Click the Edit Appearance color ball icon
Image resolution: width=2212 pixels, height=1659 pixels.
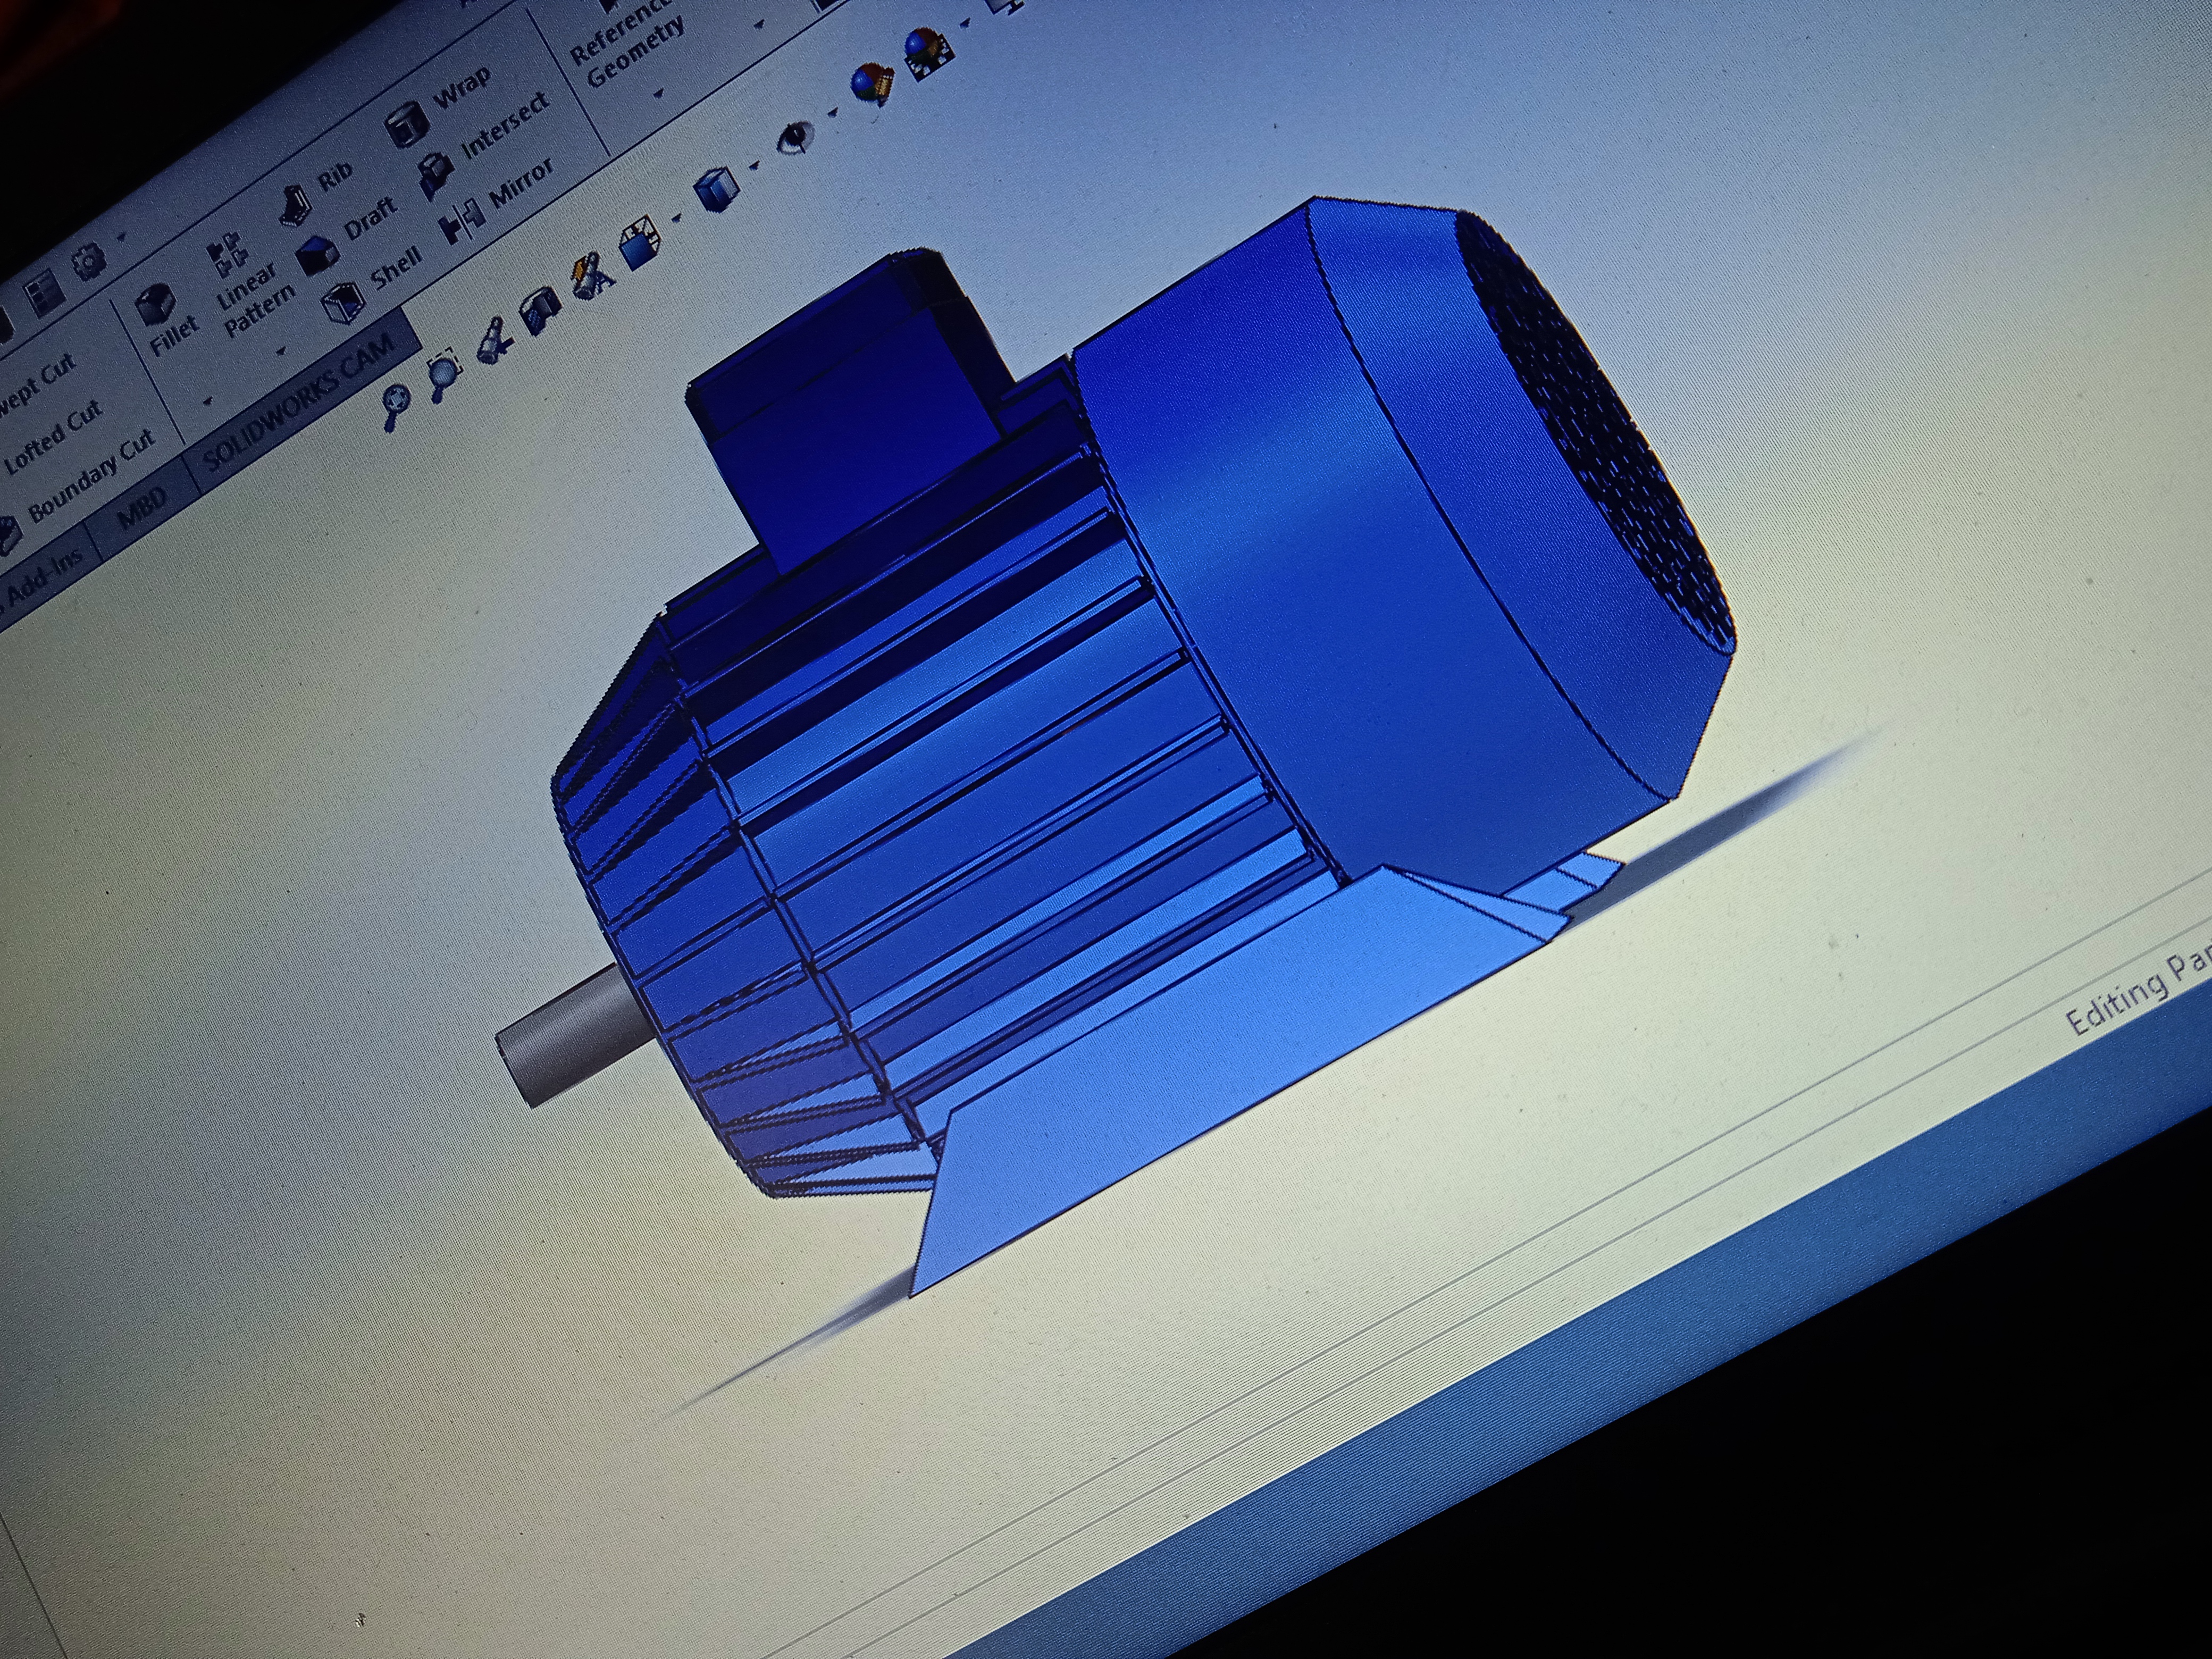[872, 82]
